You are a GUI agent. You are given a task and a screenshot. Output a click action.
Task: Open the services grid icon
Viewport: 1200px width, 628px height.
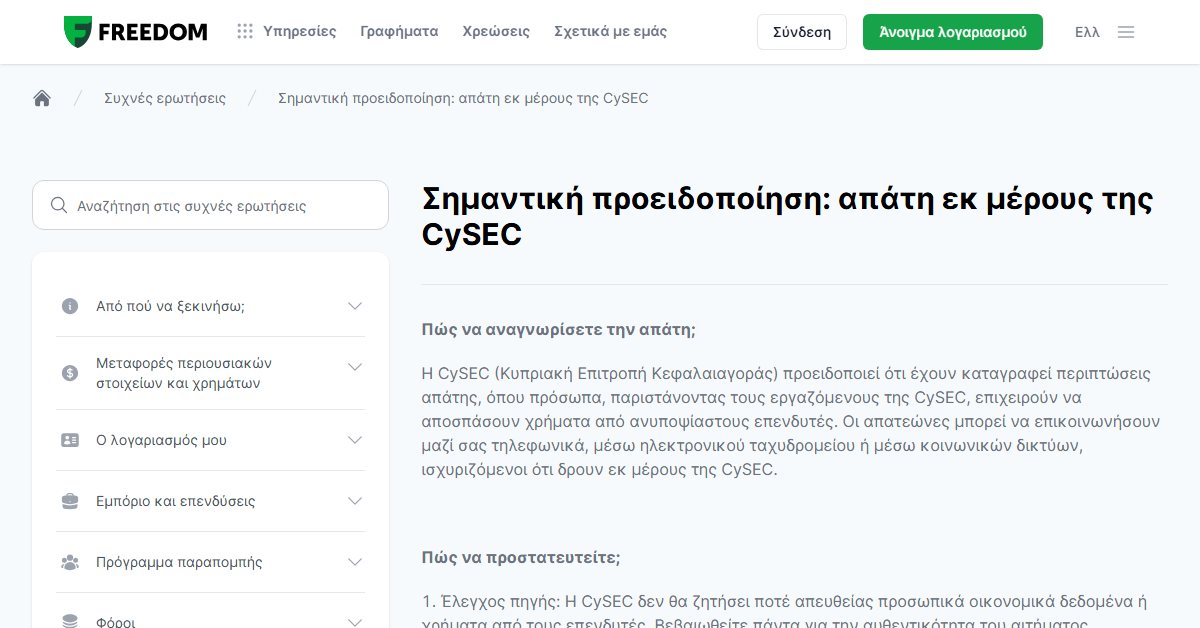pyautogui.click(x=245, y=32)
